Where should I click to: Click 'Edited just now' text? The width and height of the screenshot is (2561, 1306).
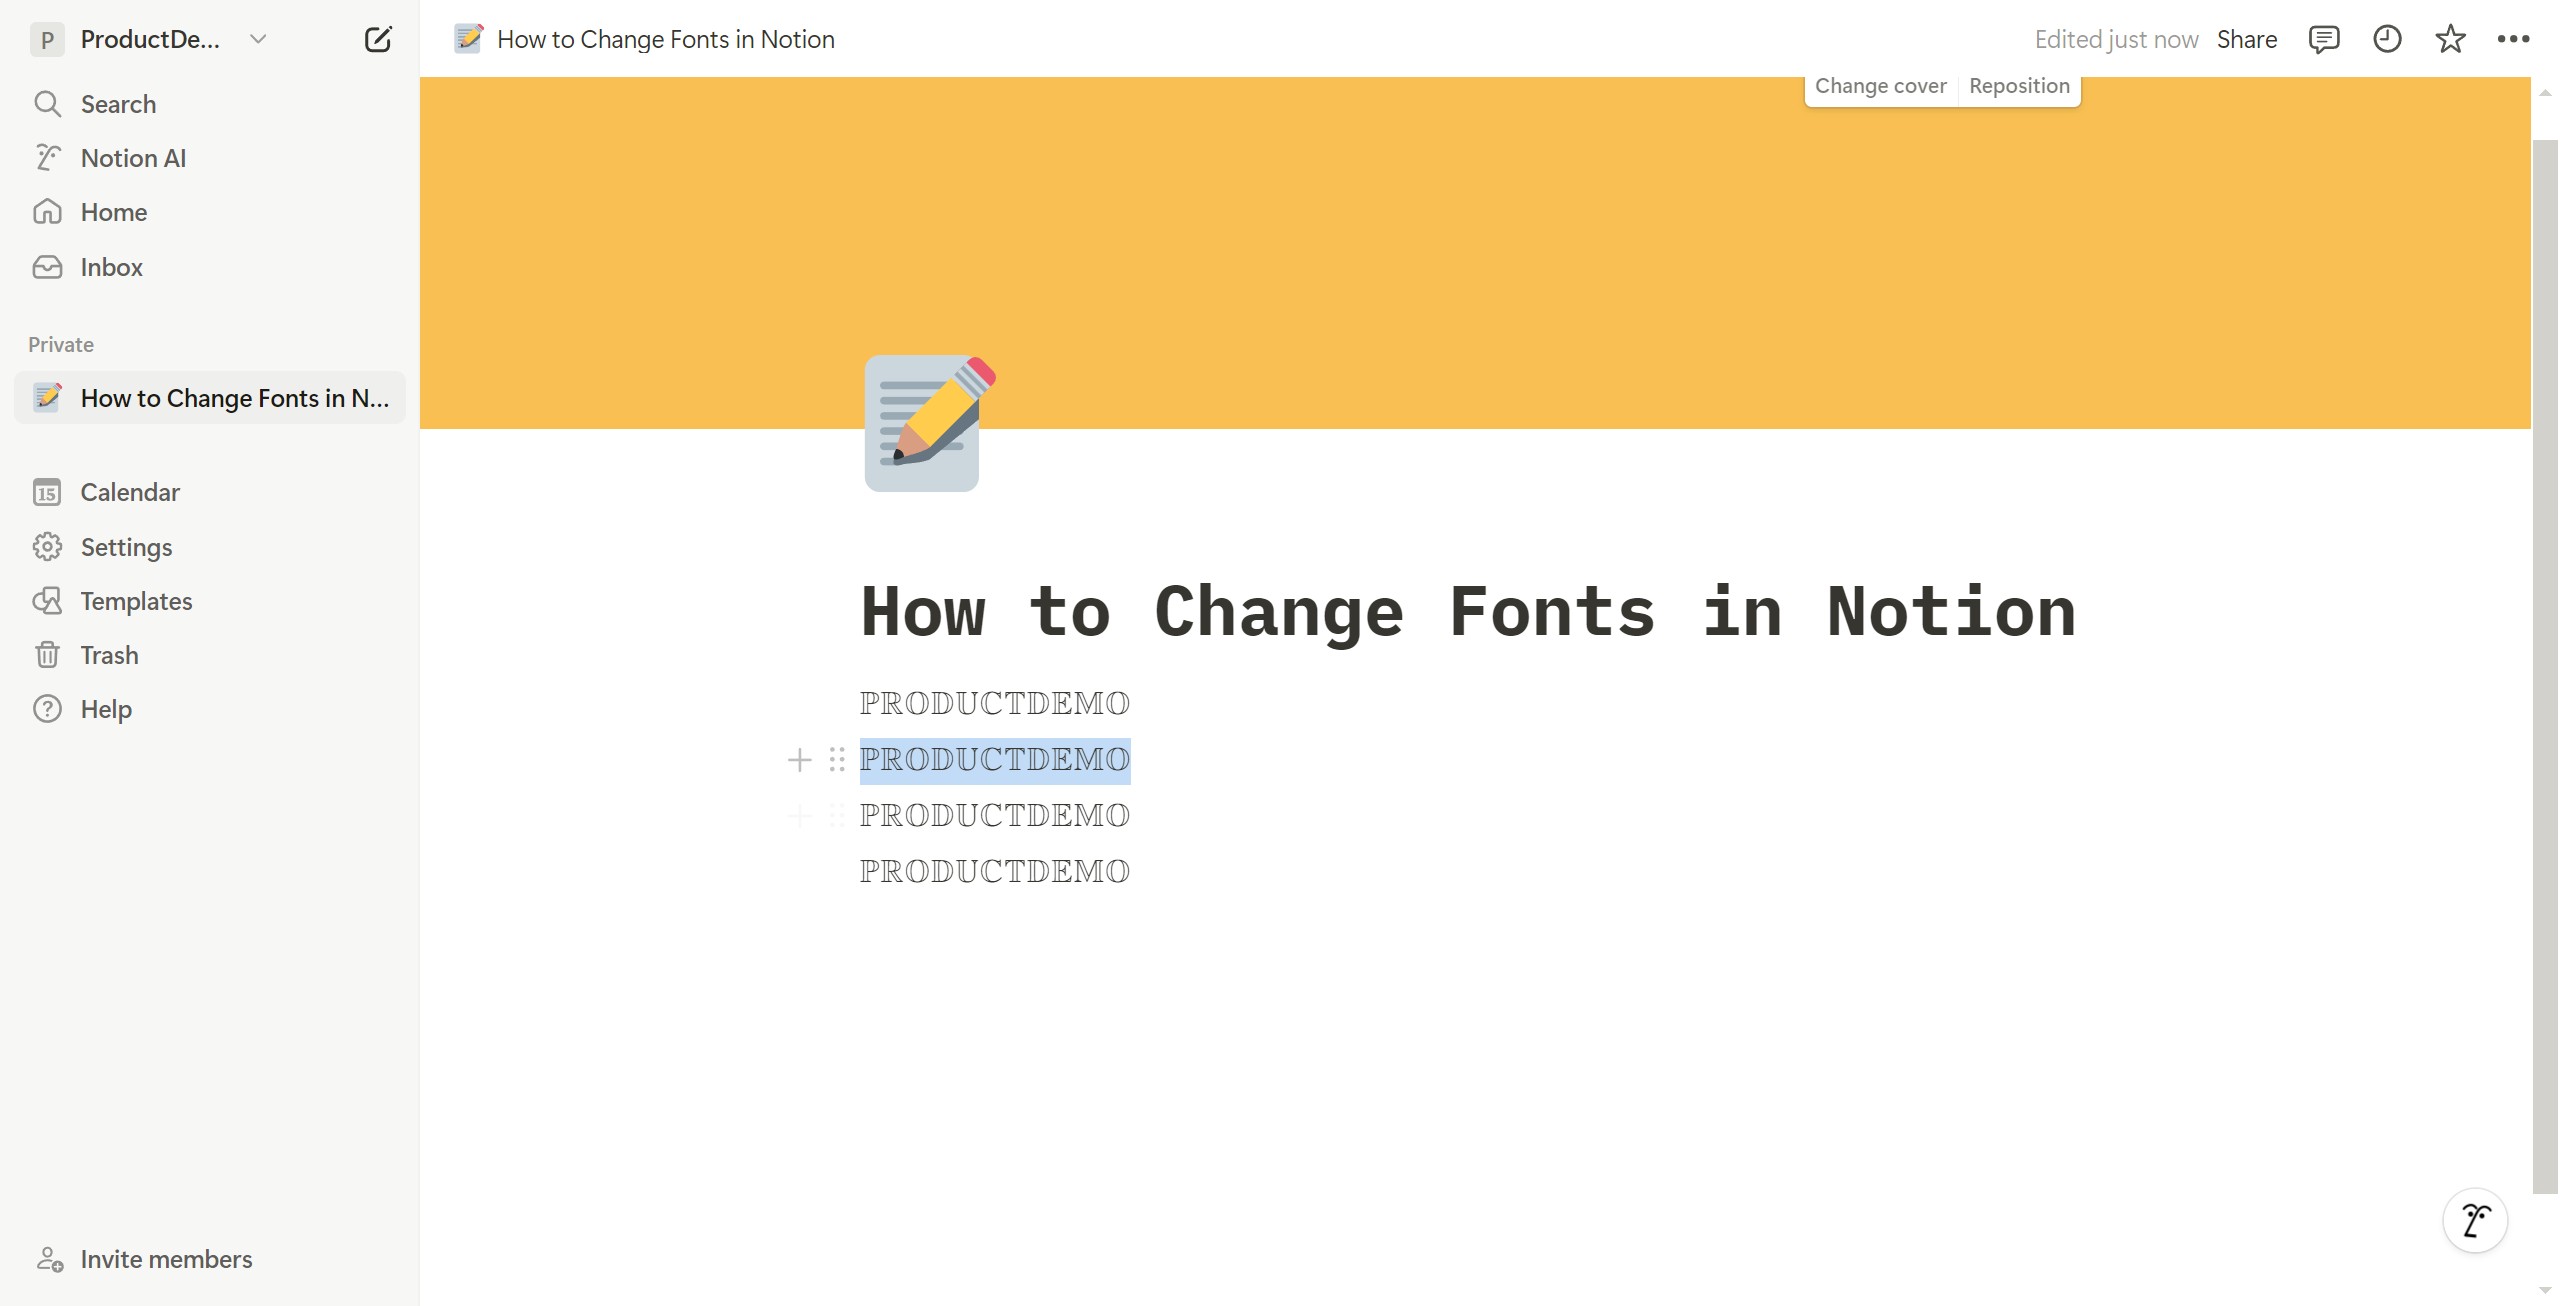coord(2116,39)
